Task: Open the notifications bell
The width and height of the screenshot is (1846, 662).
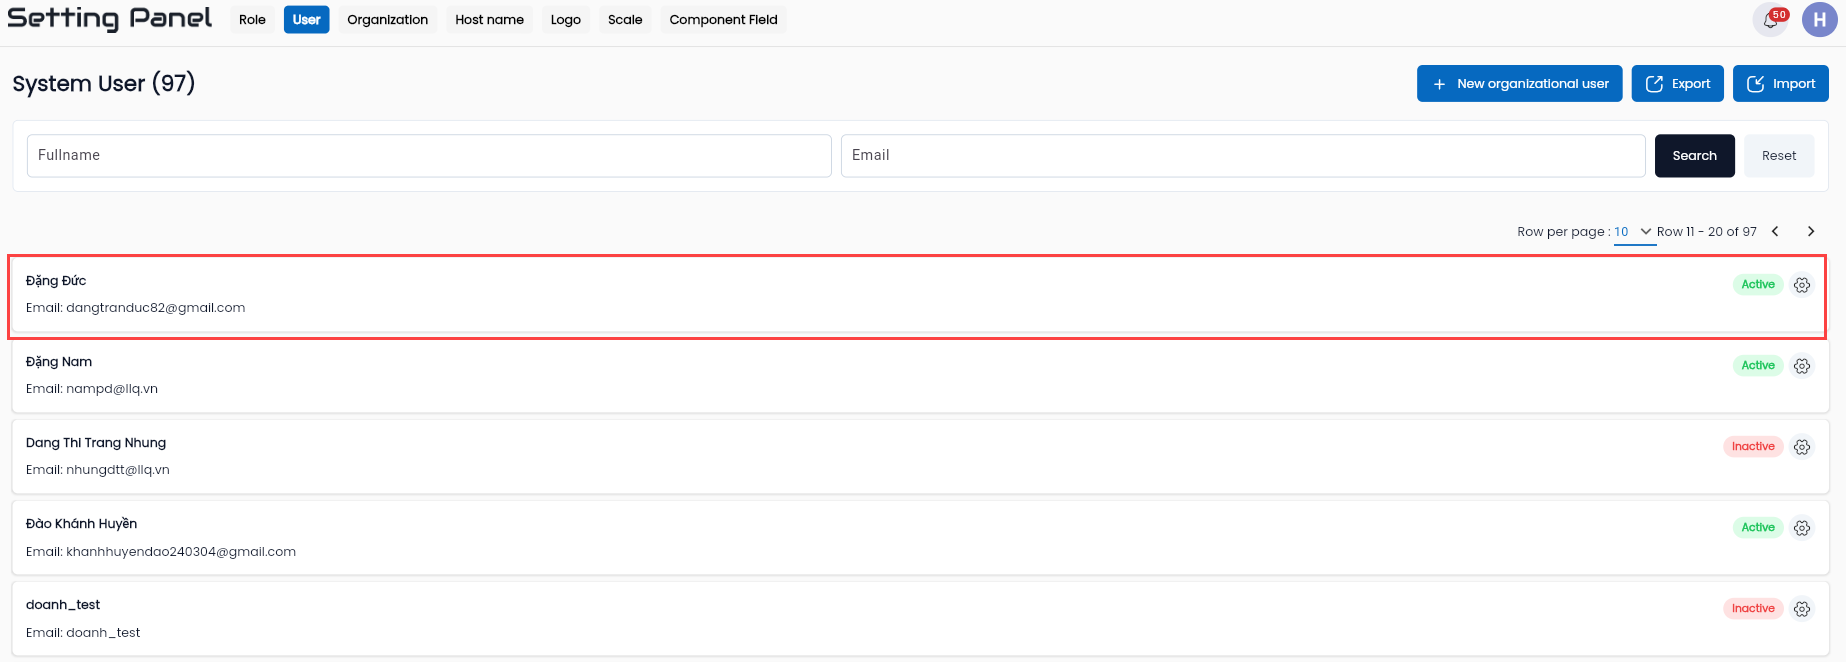Action: pos(1770,20)
